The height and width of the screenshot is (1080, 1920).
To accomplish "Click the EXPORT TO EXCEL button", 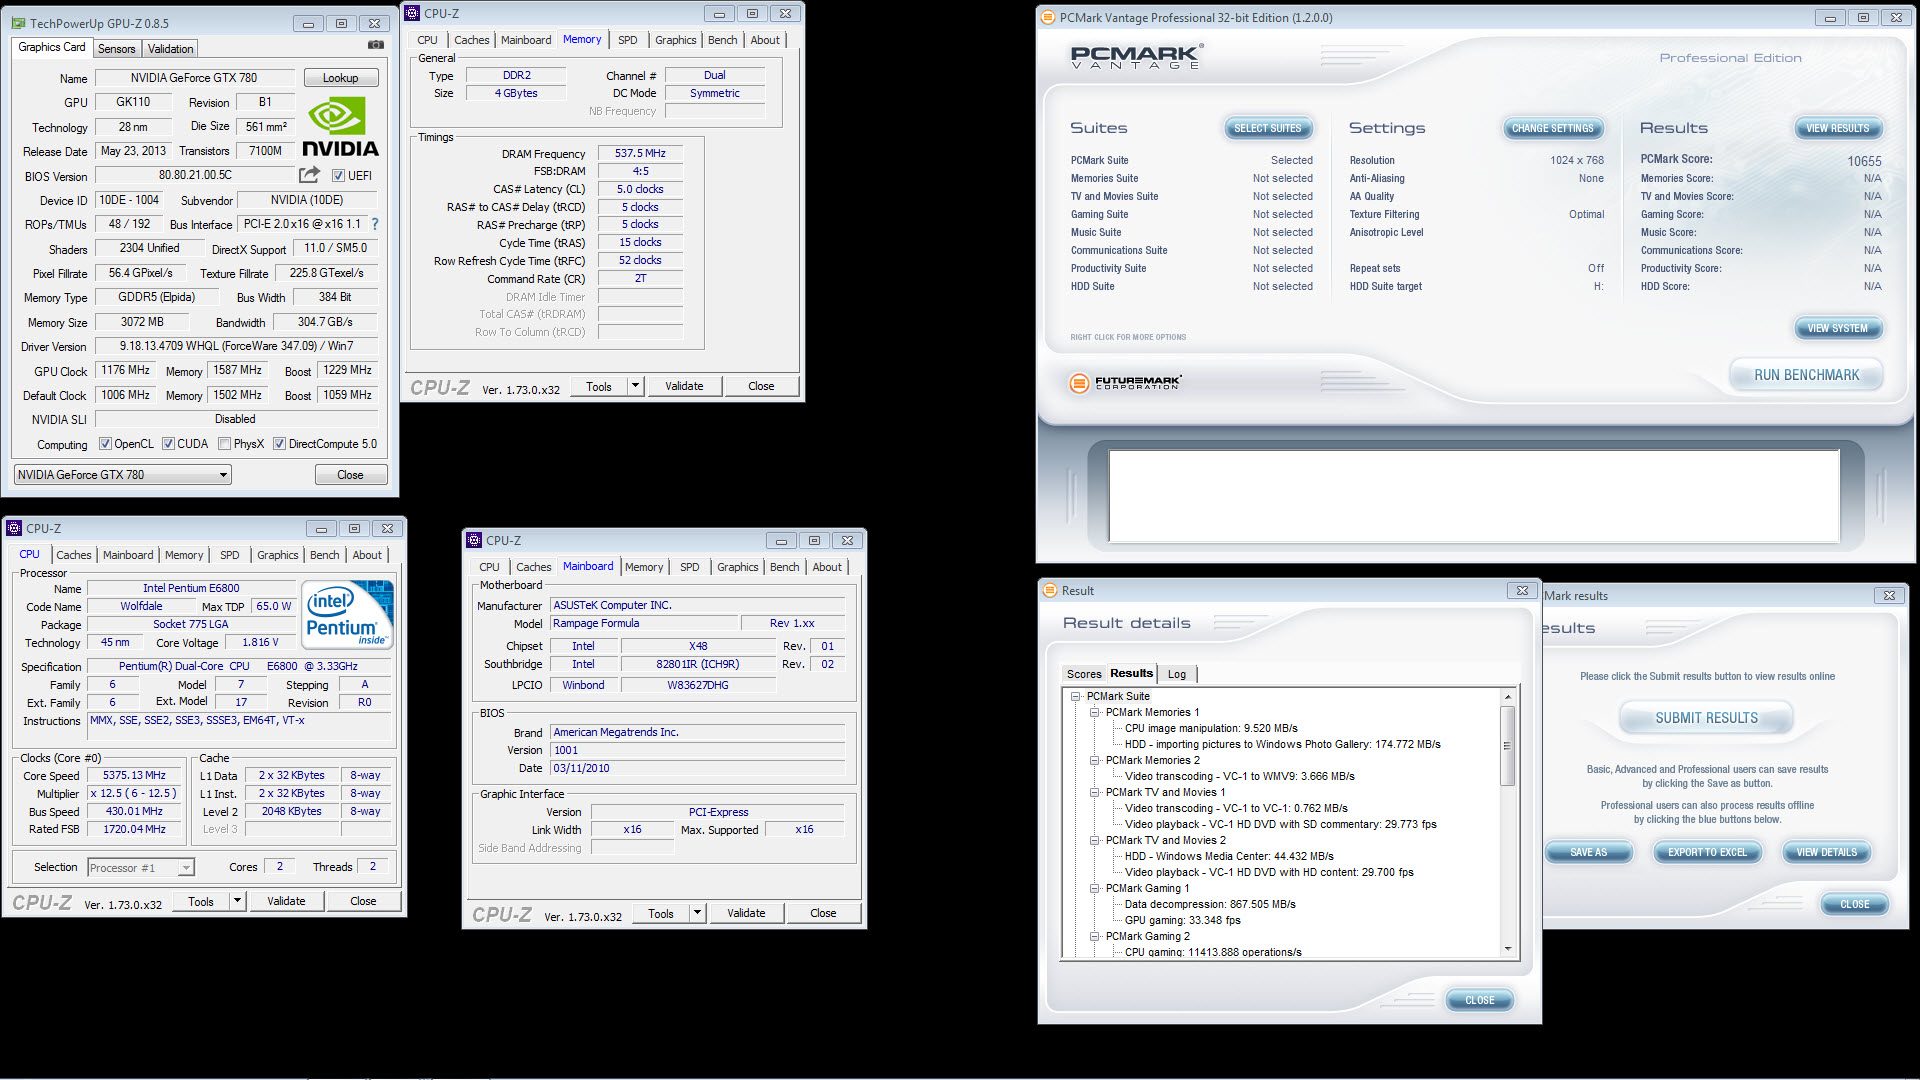I will coord(1707,852).
